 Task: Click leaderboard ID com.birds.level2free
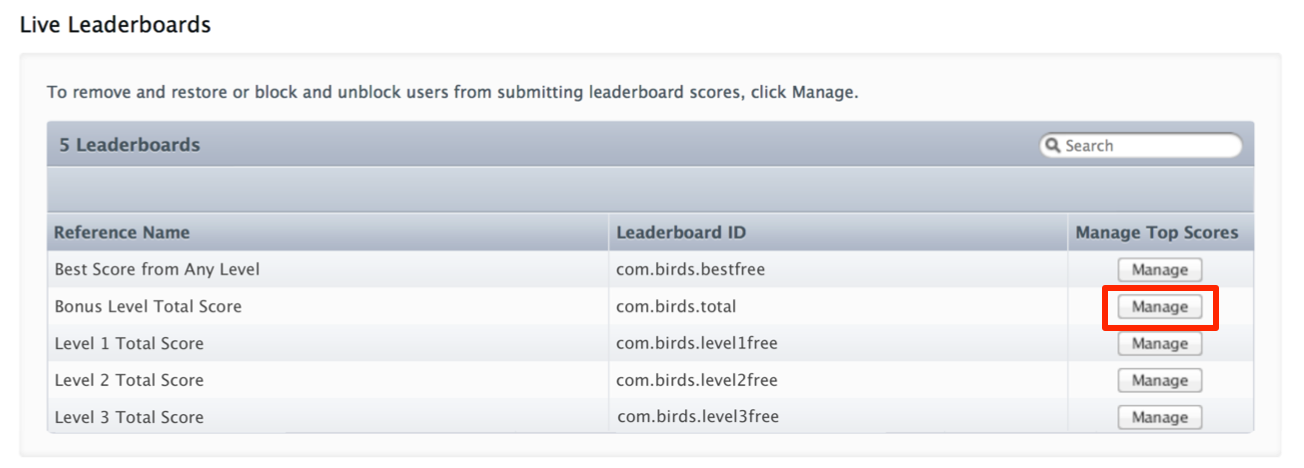(697, 381)
